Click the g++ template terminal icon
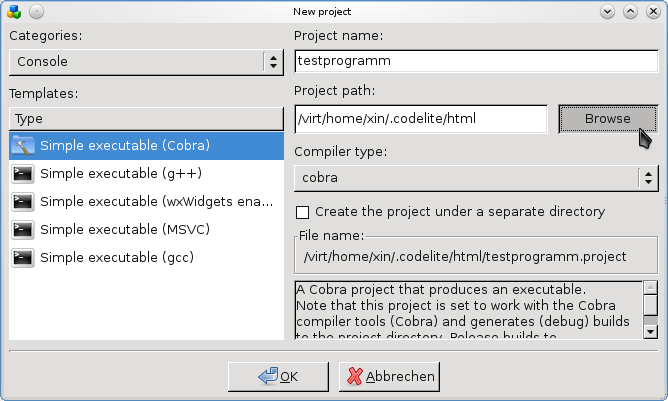This screenshot has width=668, height=401. tap(23, 174)
